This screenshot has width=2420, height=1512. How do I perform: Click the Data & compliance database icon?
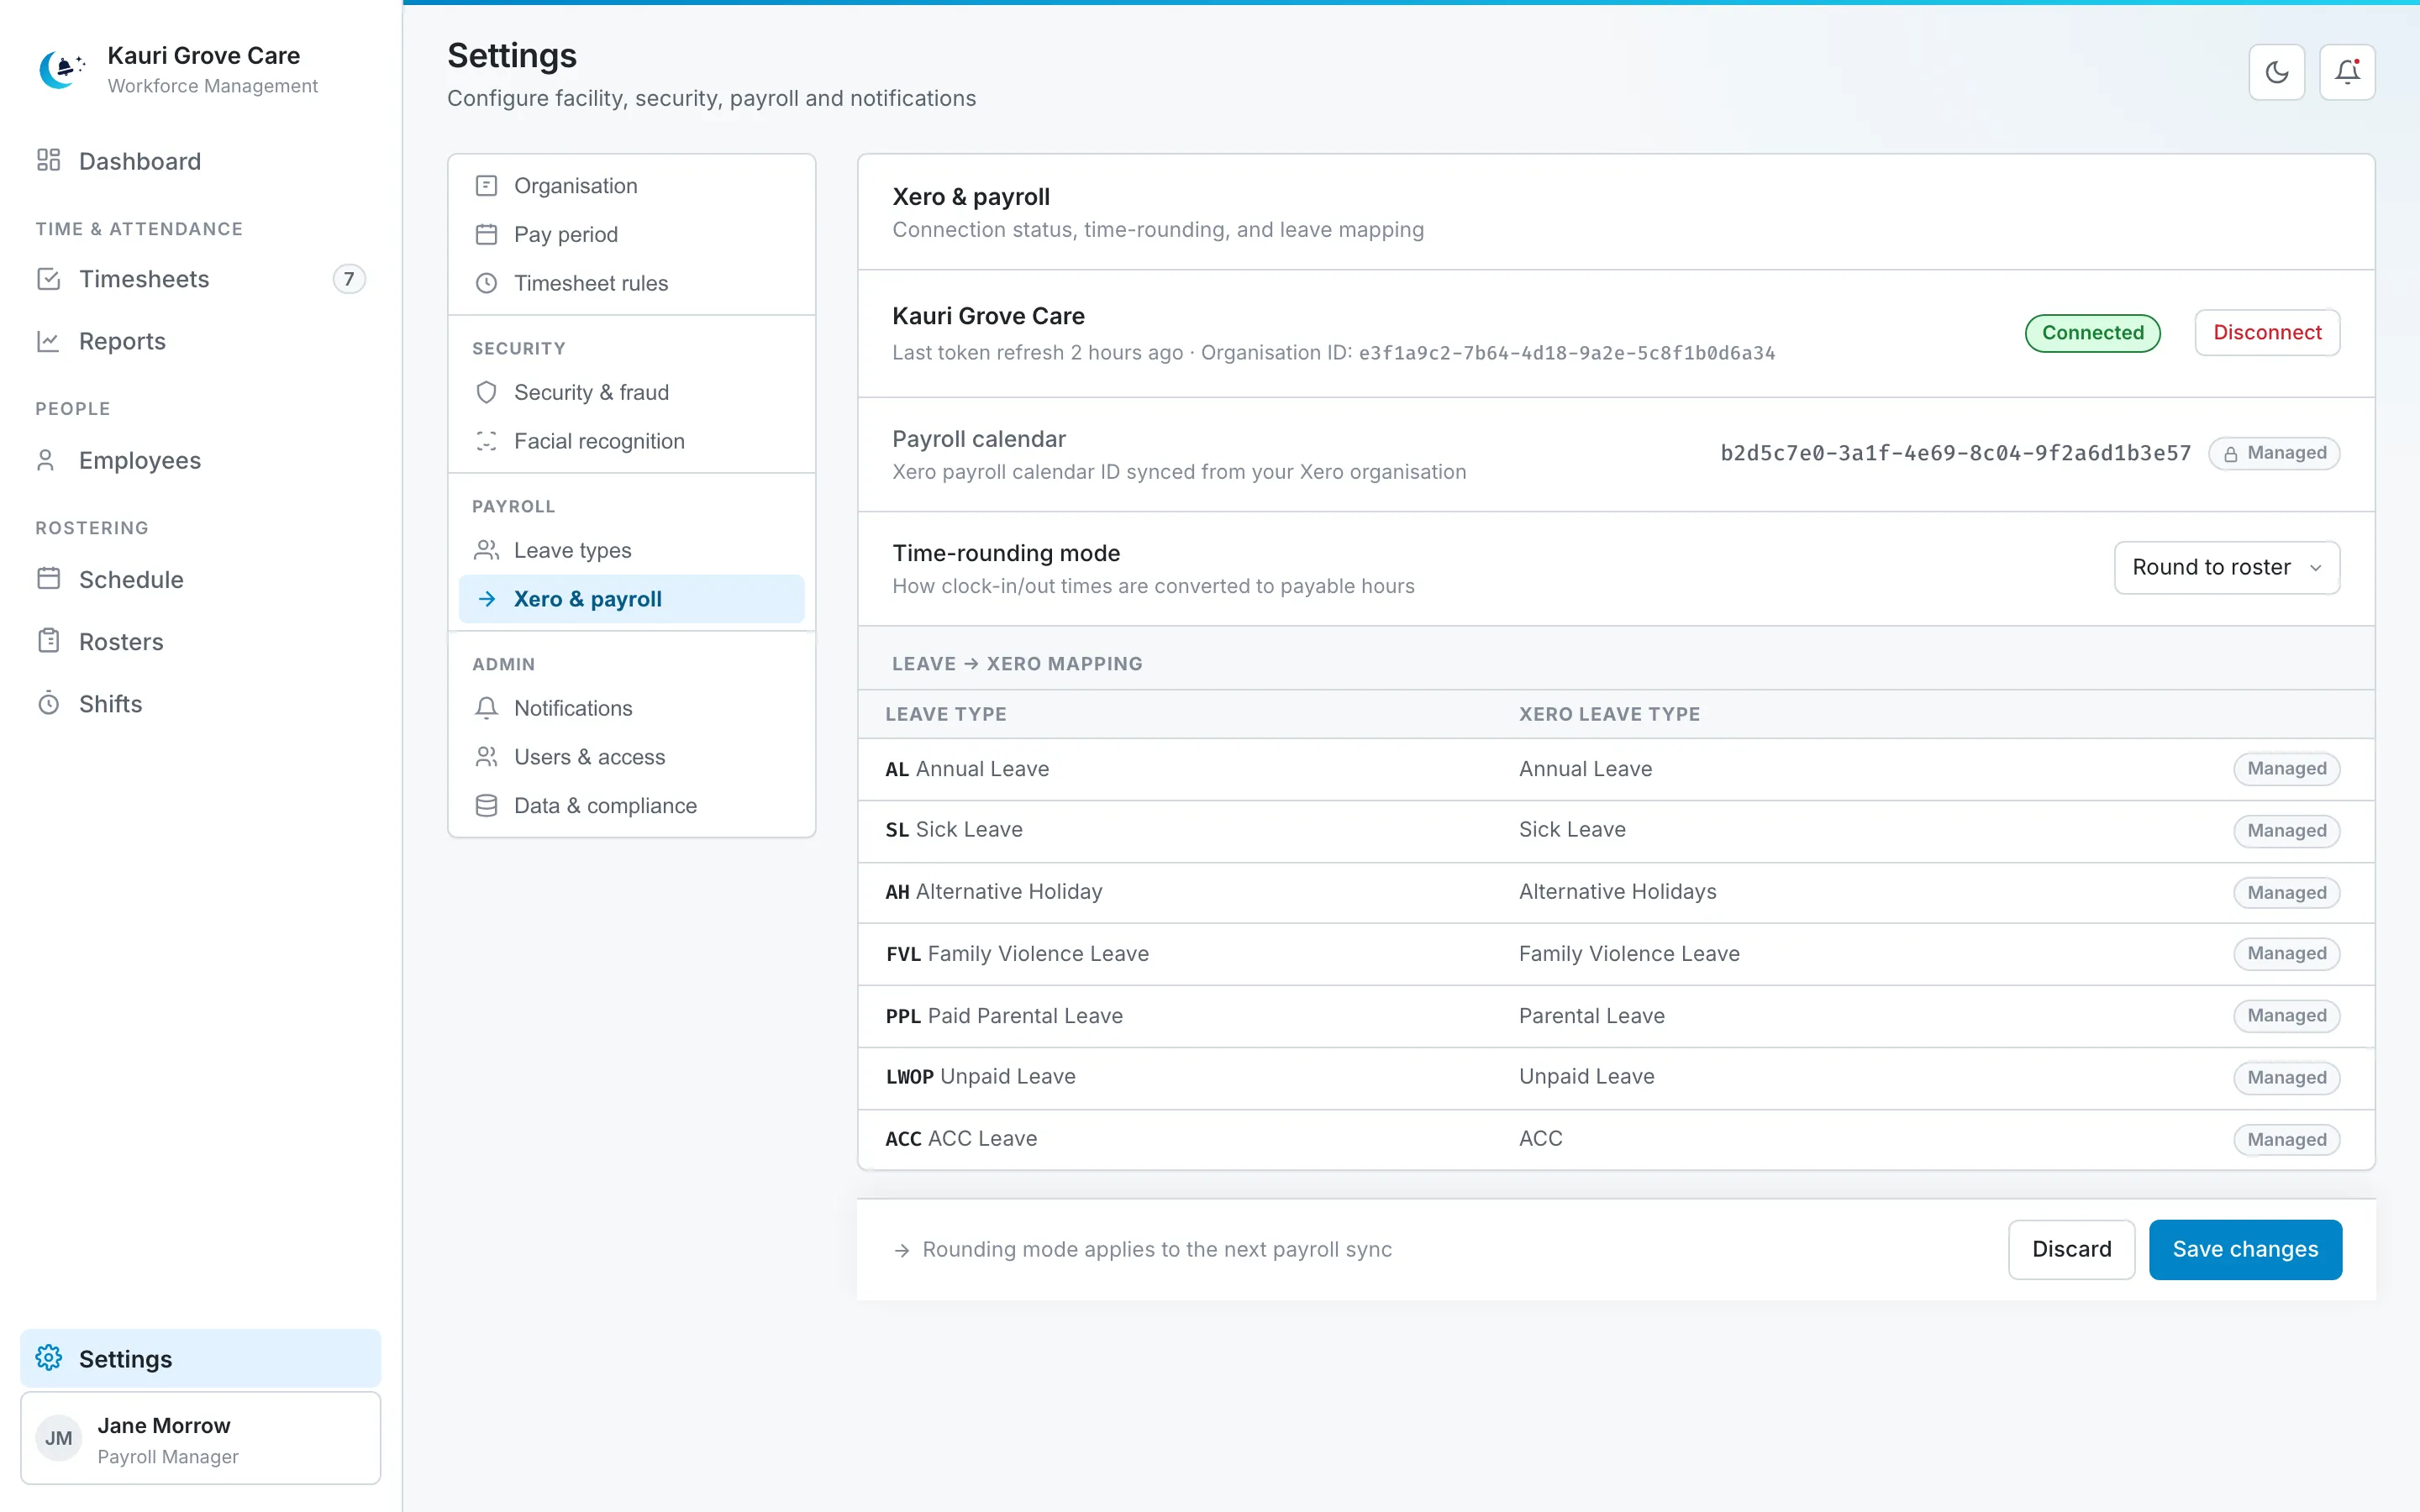[x=486, y=806]
